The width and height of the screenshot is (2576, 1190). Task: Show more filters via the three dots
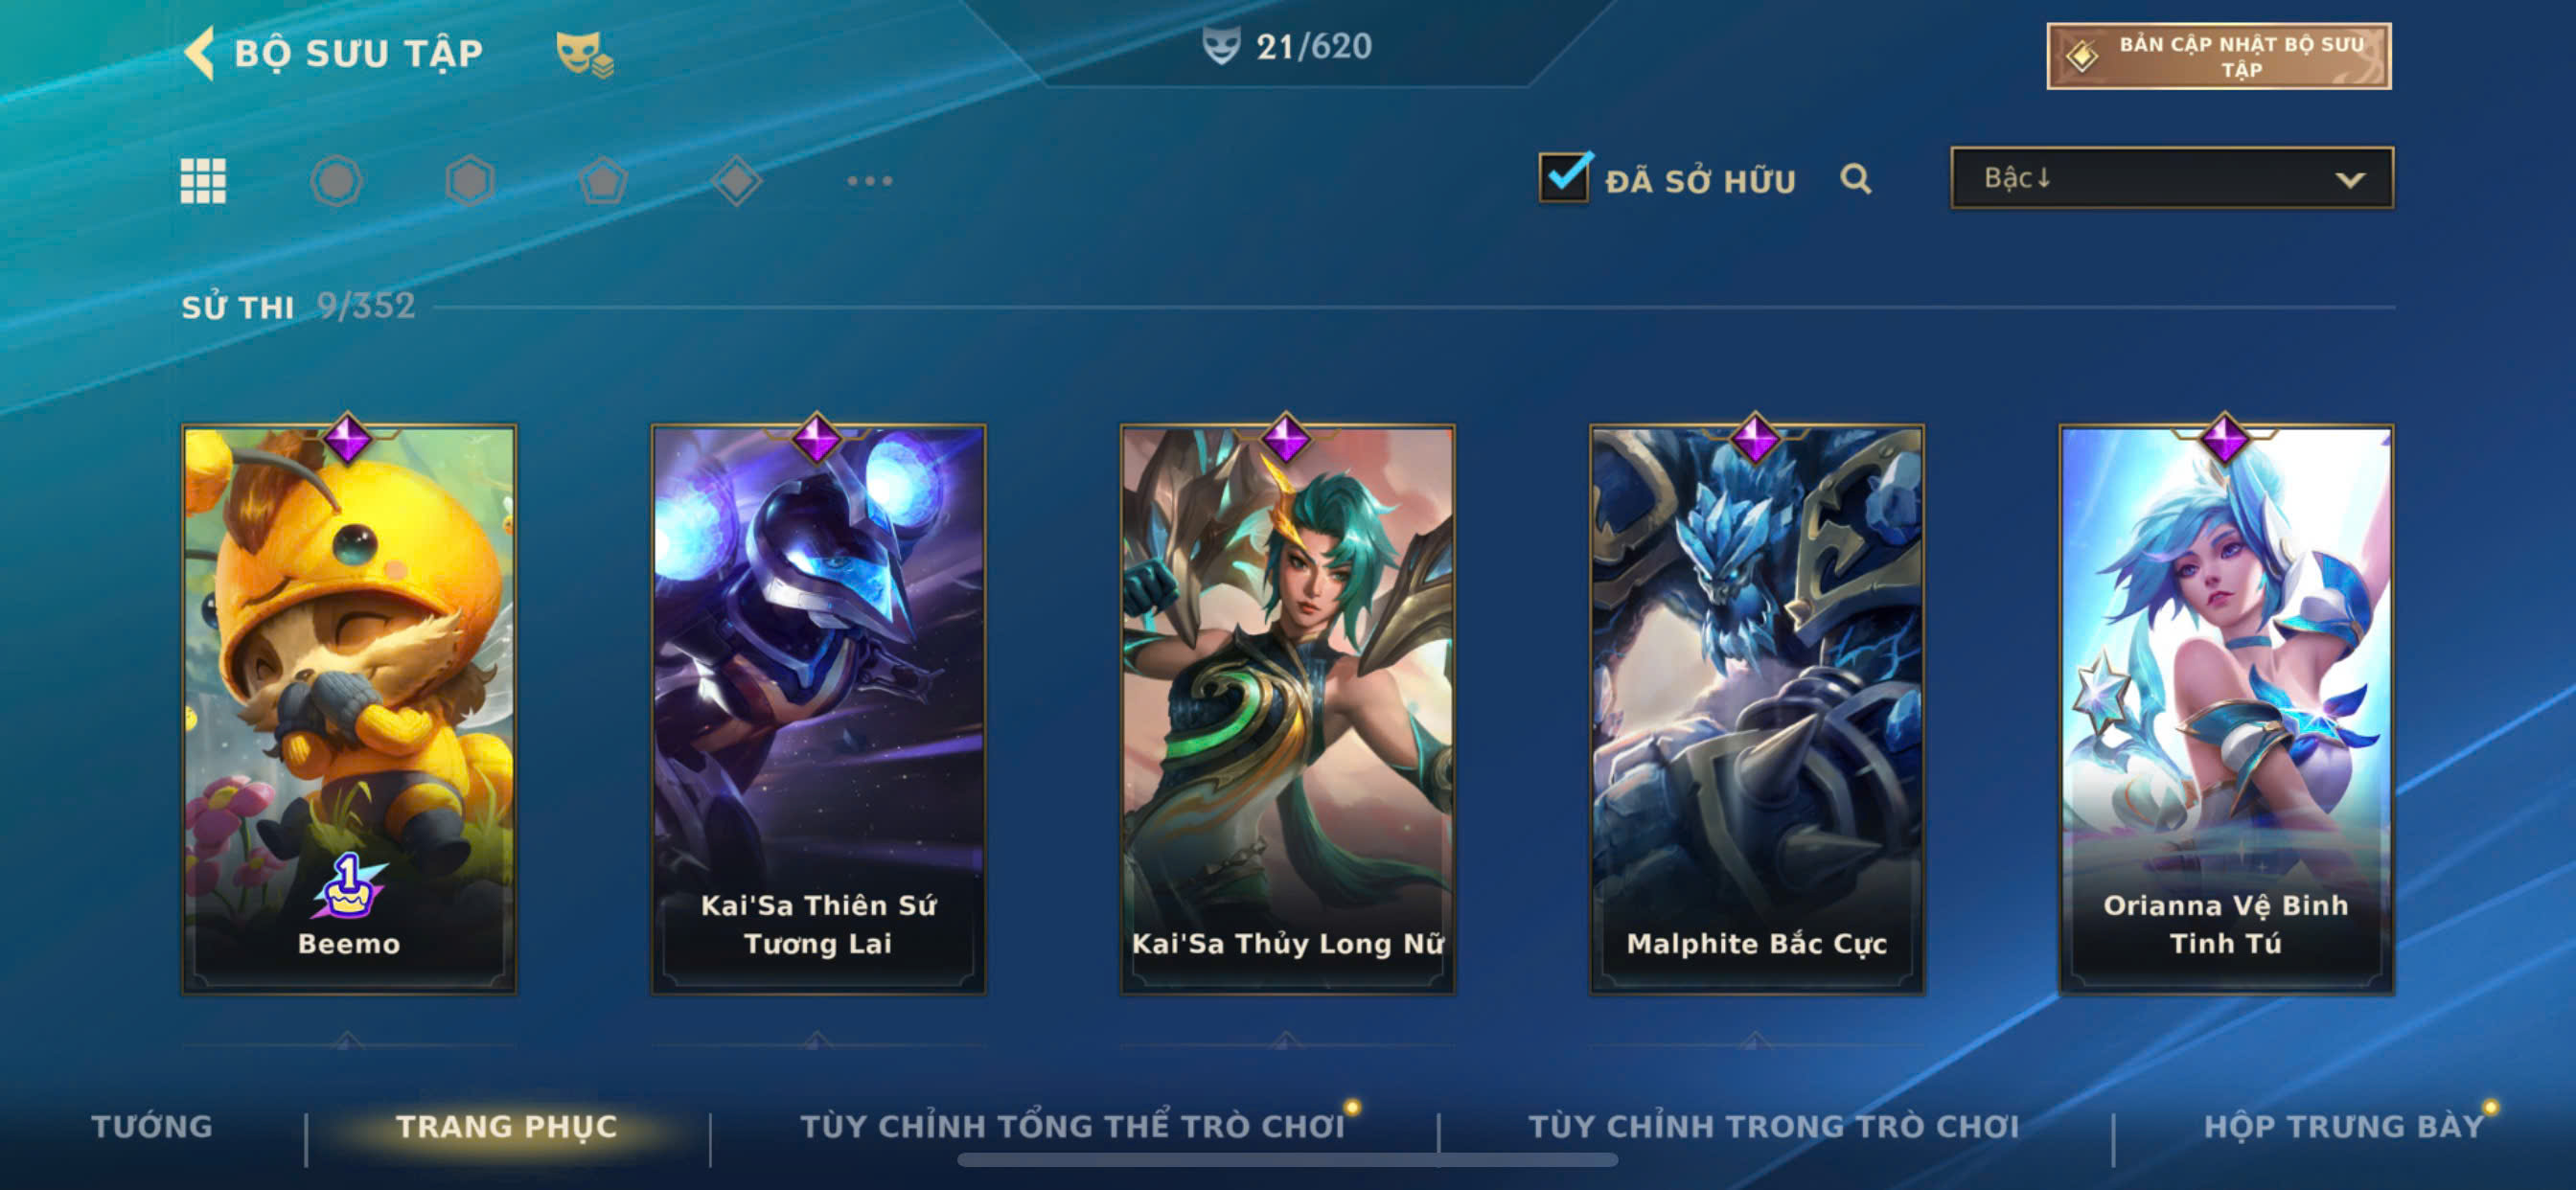869,181
